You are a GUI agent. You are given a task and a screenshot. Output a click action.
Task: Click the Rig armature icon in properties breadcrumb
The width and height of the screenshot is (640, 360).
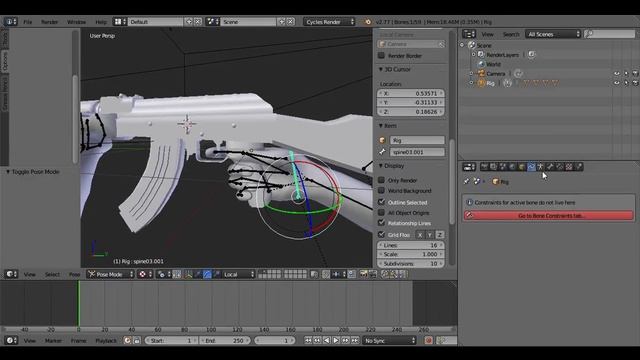[x=496, y=182]
